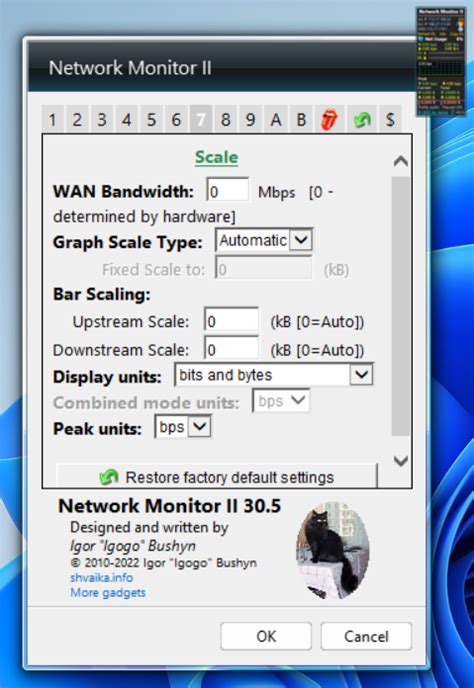474x688 pixels.
Task: Switch to settings tab 1
Action: pyautogui.click(x=53, y=119)
